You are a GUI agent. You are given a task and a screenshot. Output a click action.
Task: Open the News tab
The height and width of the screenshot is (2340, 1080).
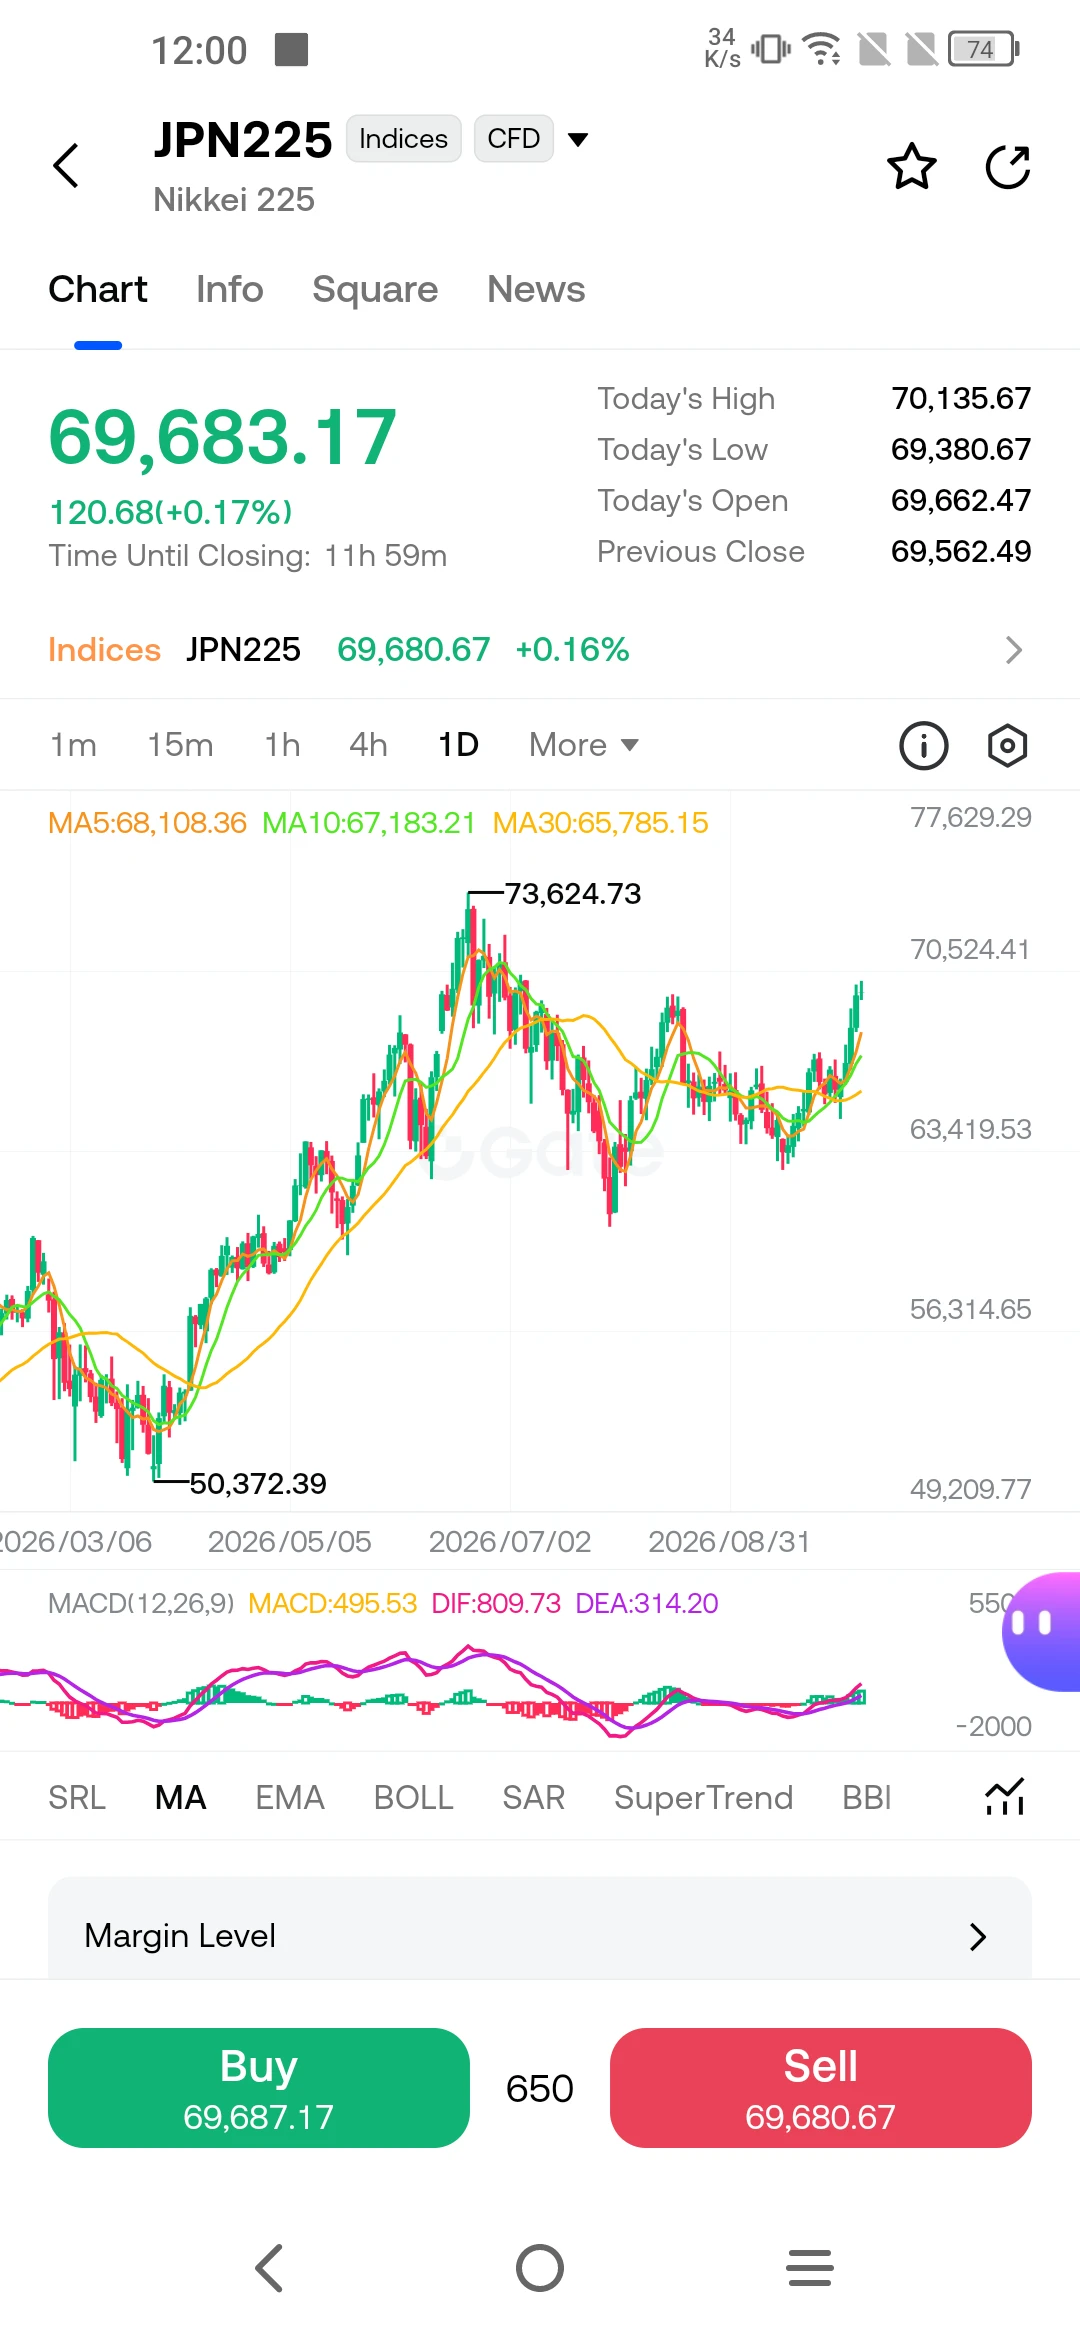[x=536, y=290]
